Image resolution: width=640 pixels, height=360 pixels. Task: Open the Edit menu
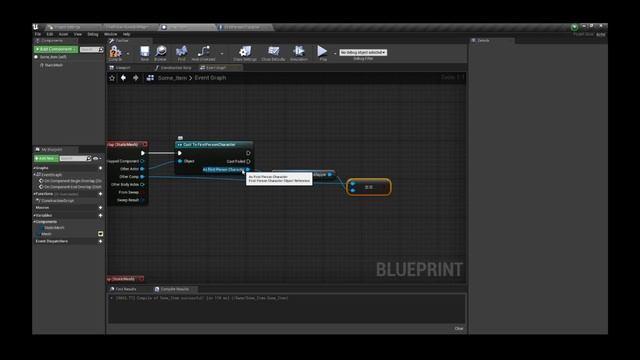tap(50, 34)
